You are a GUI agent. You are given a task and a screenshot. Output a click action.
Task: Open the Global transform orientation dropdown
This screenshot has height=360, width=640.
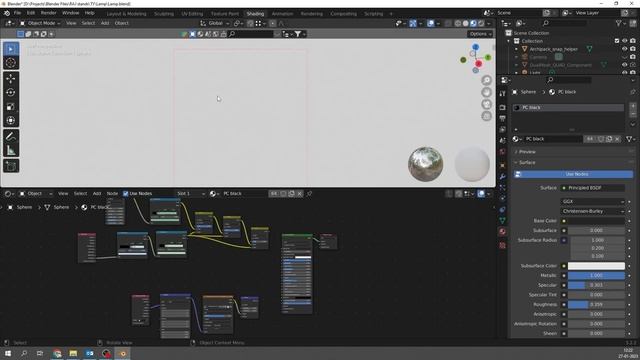(x=215, y=23)
